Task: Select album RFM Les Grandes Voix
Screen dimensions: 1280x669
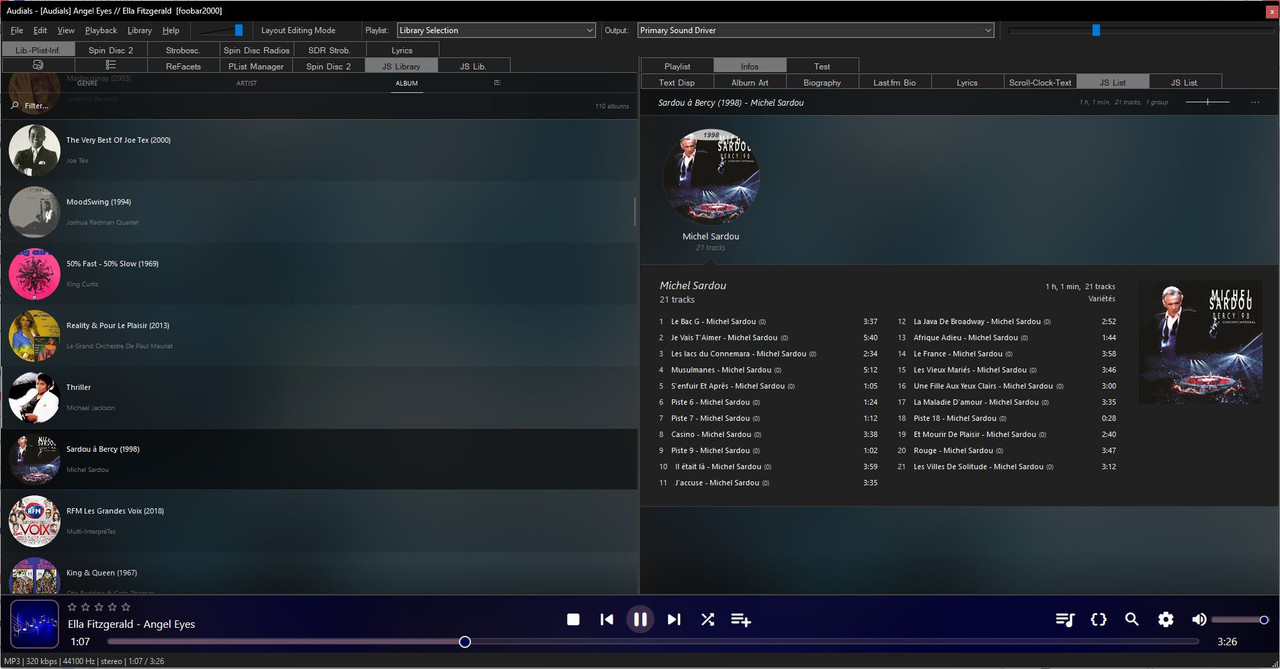Action: pyautogui.click(x=319, y=521)
